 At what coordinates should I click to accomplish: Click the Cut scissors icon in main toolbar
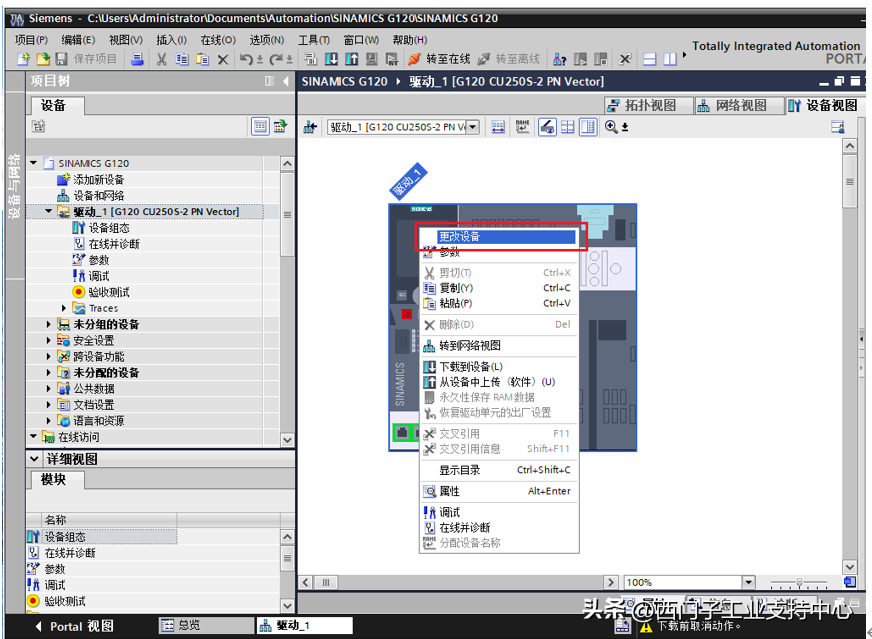(x=161, y=59)
